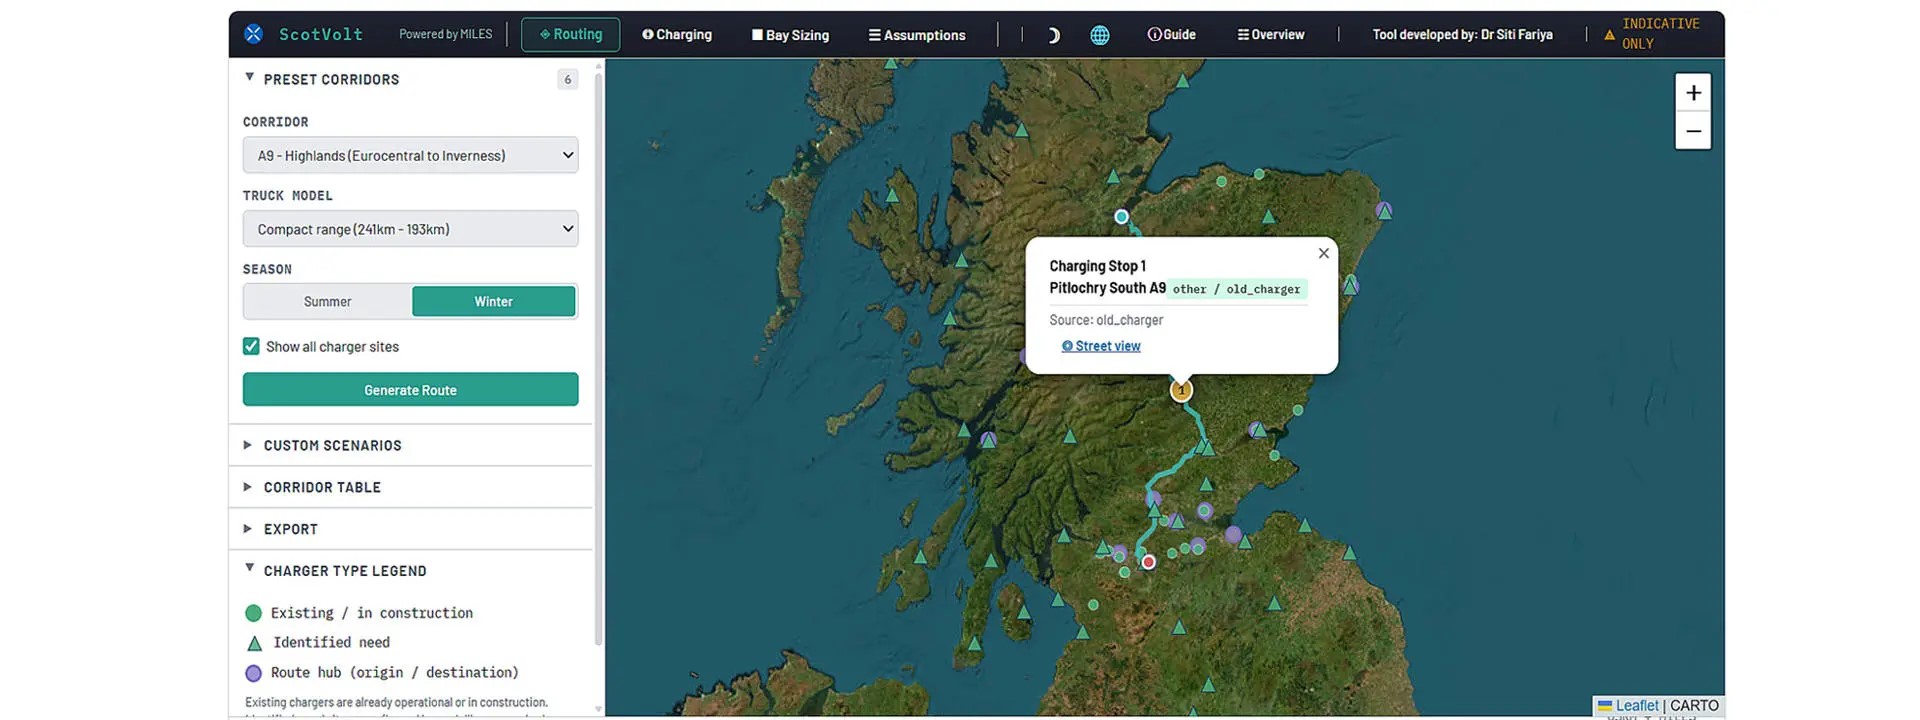Click the purple Route hub legend swatch

(253, 673)
